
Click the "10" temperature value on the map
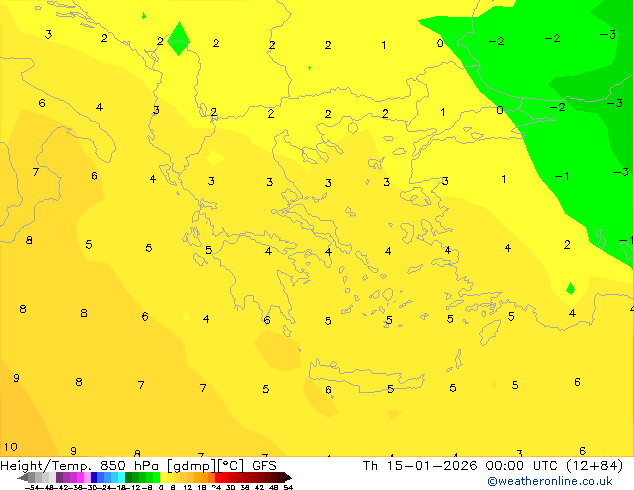[x=11, y=447]
